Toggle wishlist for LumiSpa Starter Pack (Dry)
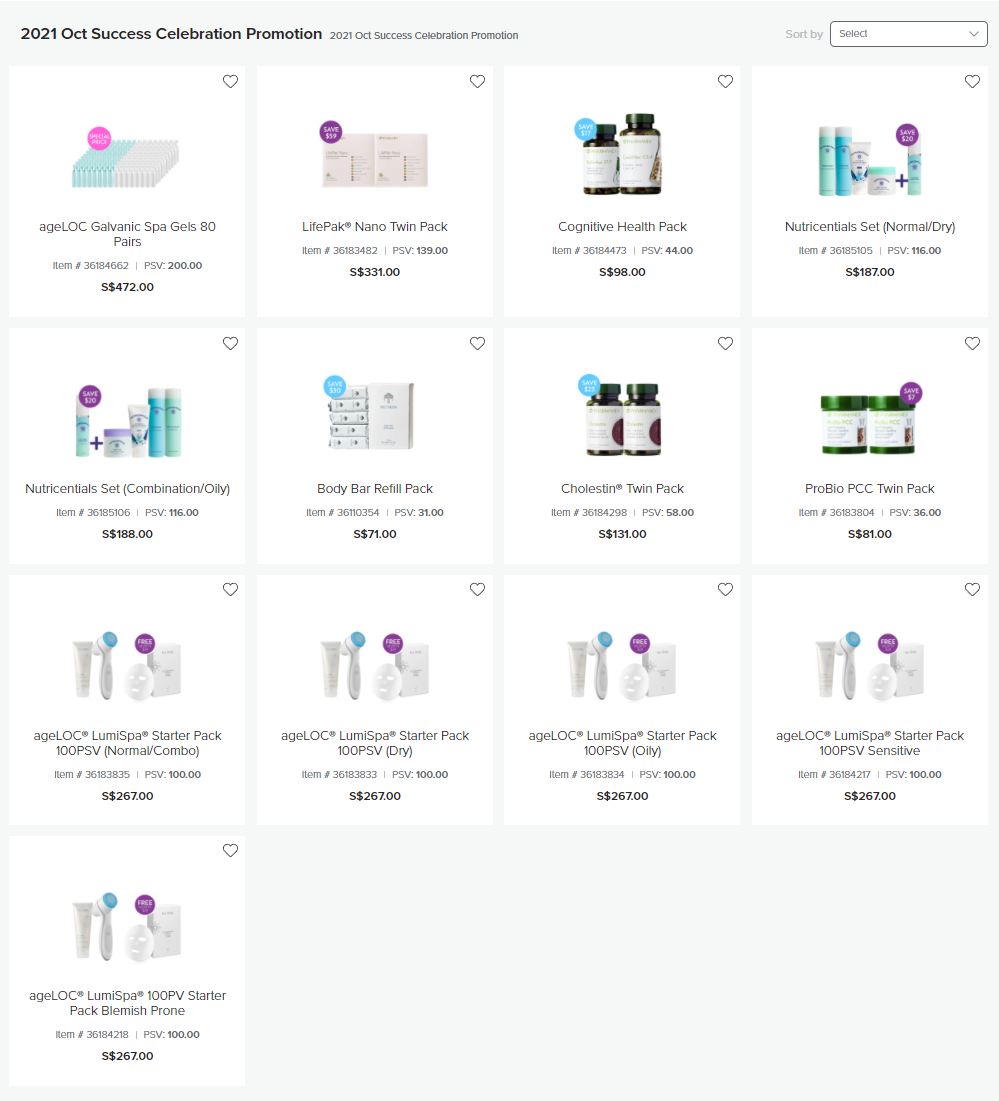This screenshot has width=999, height=1101. [x=477, y=590]
